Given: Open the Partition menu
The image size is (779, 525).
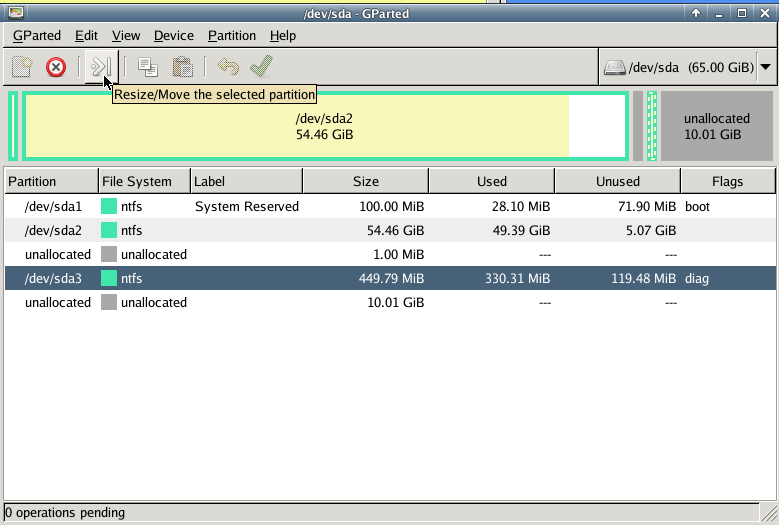Looking at the screenshot, I should [x=232, y=35].
